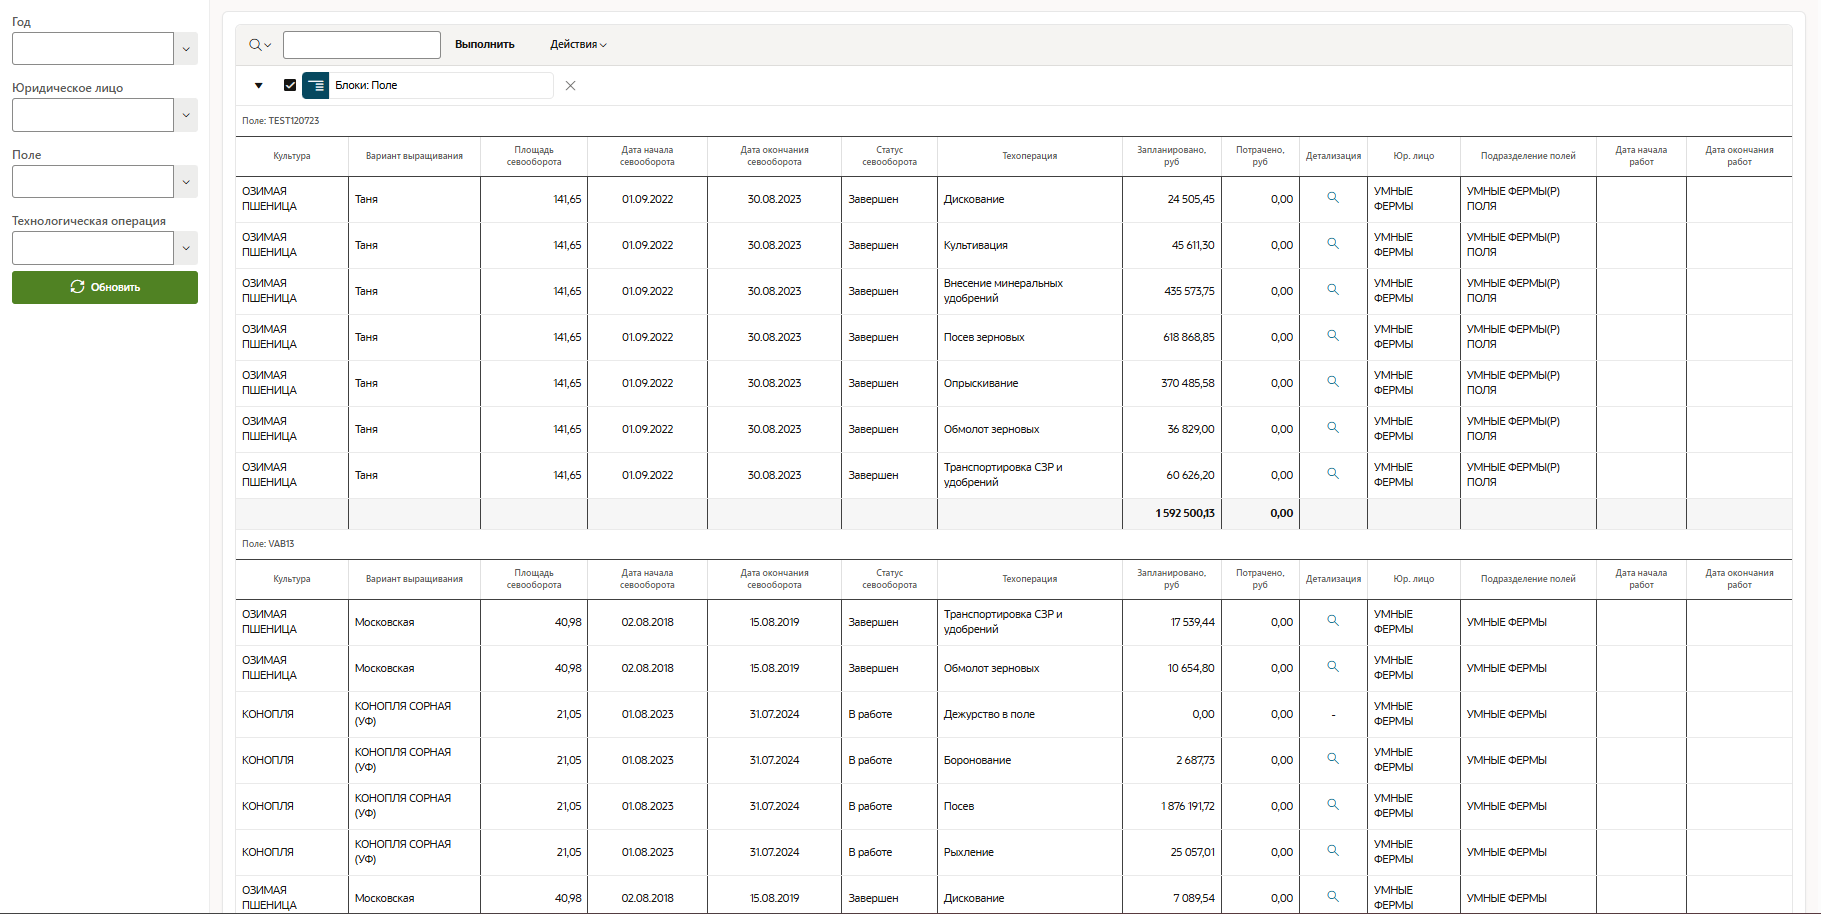Open the Поле dropdown

(x=186, y=182)
